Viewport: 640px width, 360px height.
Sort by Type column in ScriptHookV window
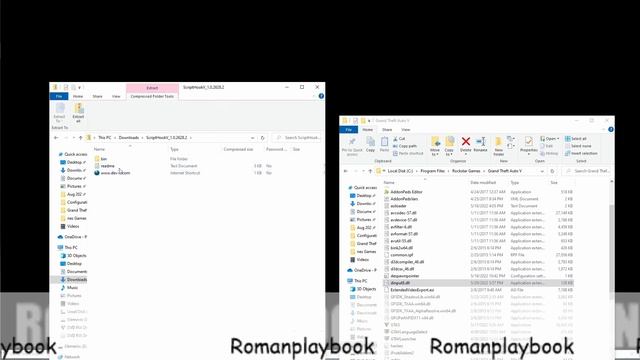pos(174,149)
